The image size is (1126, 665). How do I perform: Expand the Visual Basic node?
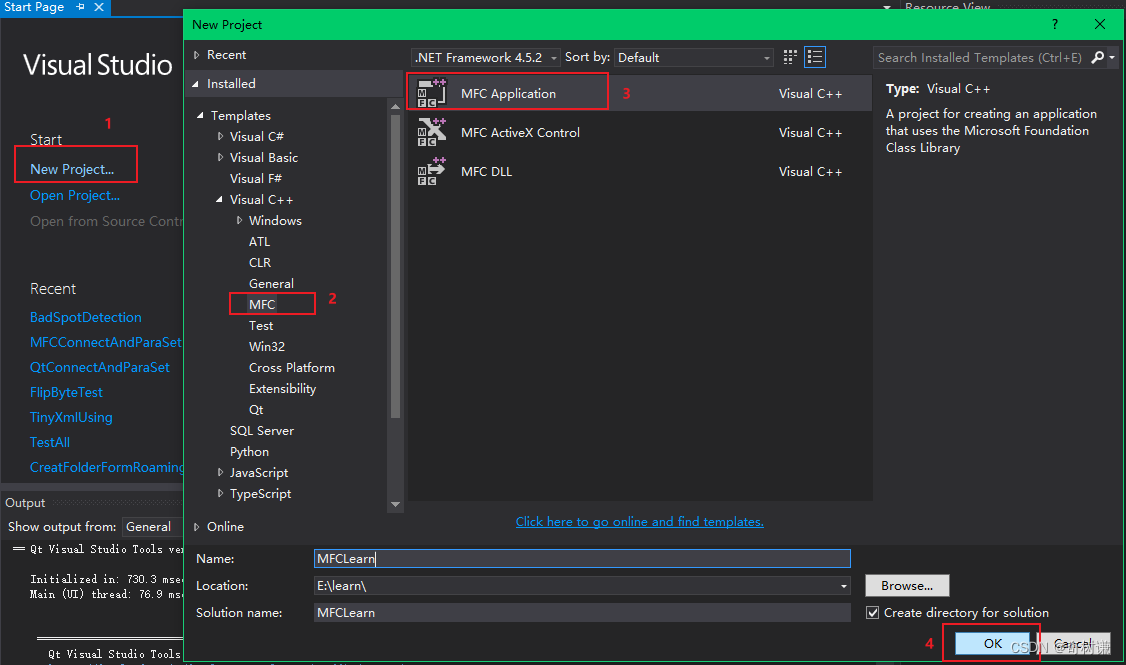220,157
